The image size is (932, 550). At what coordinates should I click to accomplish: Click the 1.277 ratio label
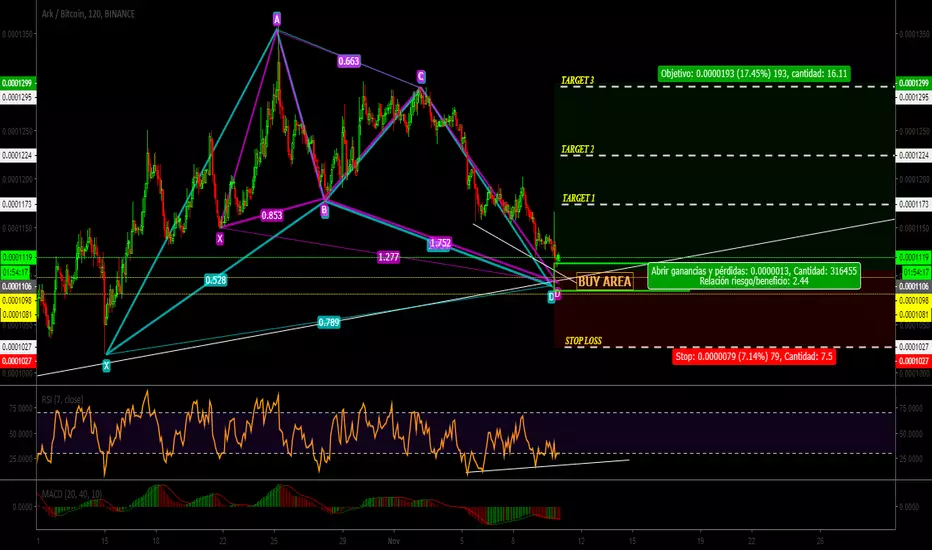point(388,257)
